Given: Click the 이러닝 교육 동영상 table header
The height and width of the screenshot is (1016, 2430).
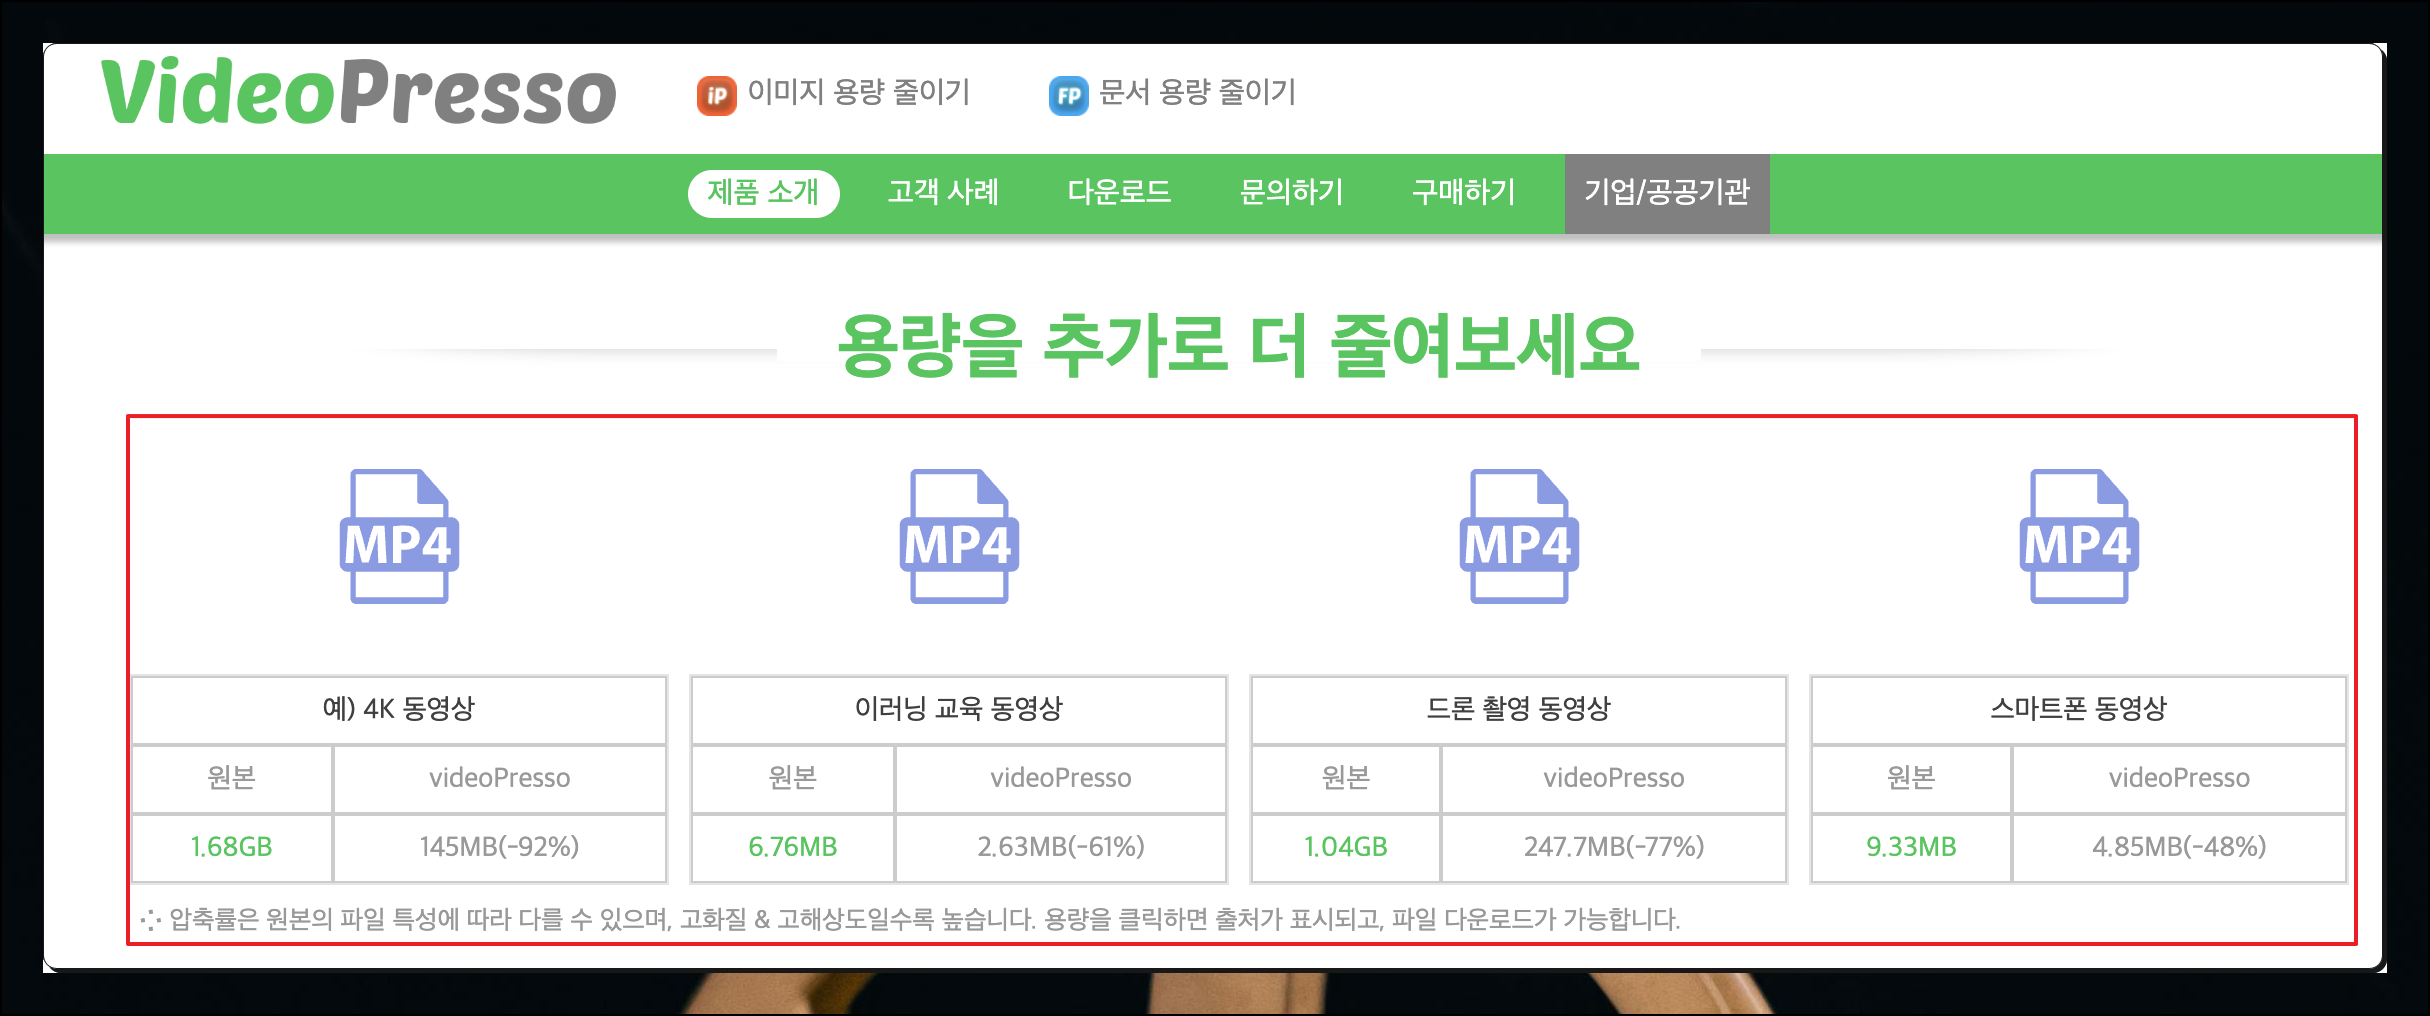Looking at the screenshot, I should 959,709.
